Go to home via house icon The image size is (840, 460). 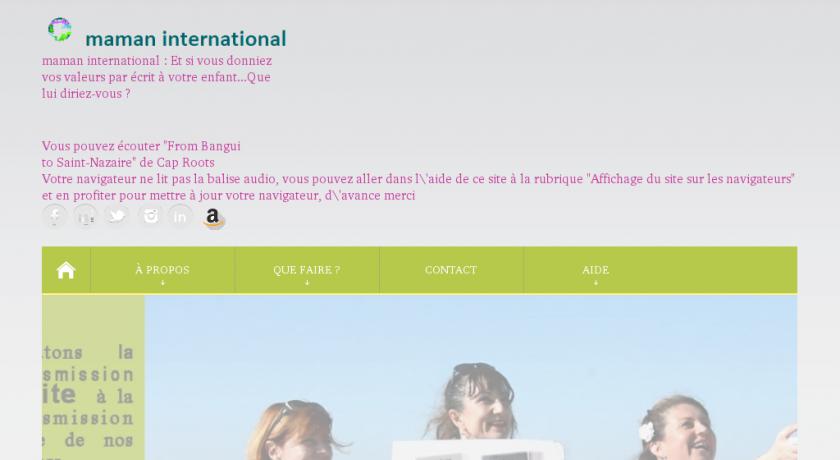coord(66,270)
